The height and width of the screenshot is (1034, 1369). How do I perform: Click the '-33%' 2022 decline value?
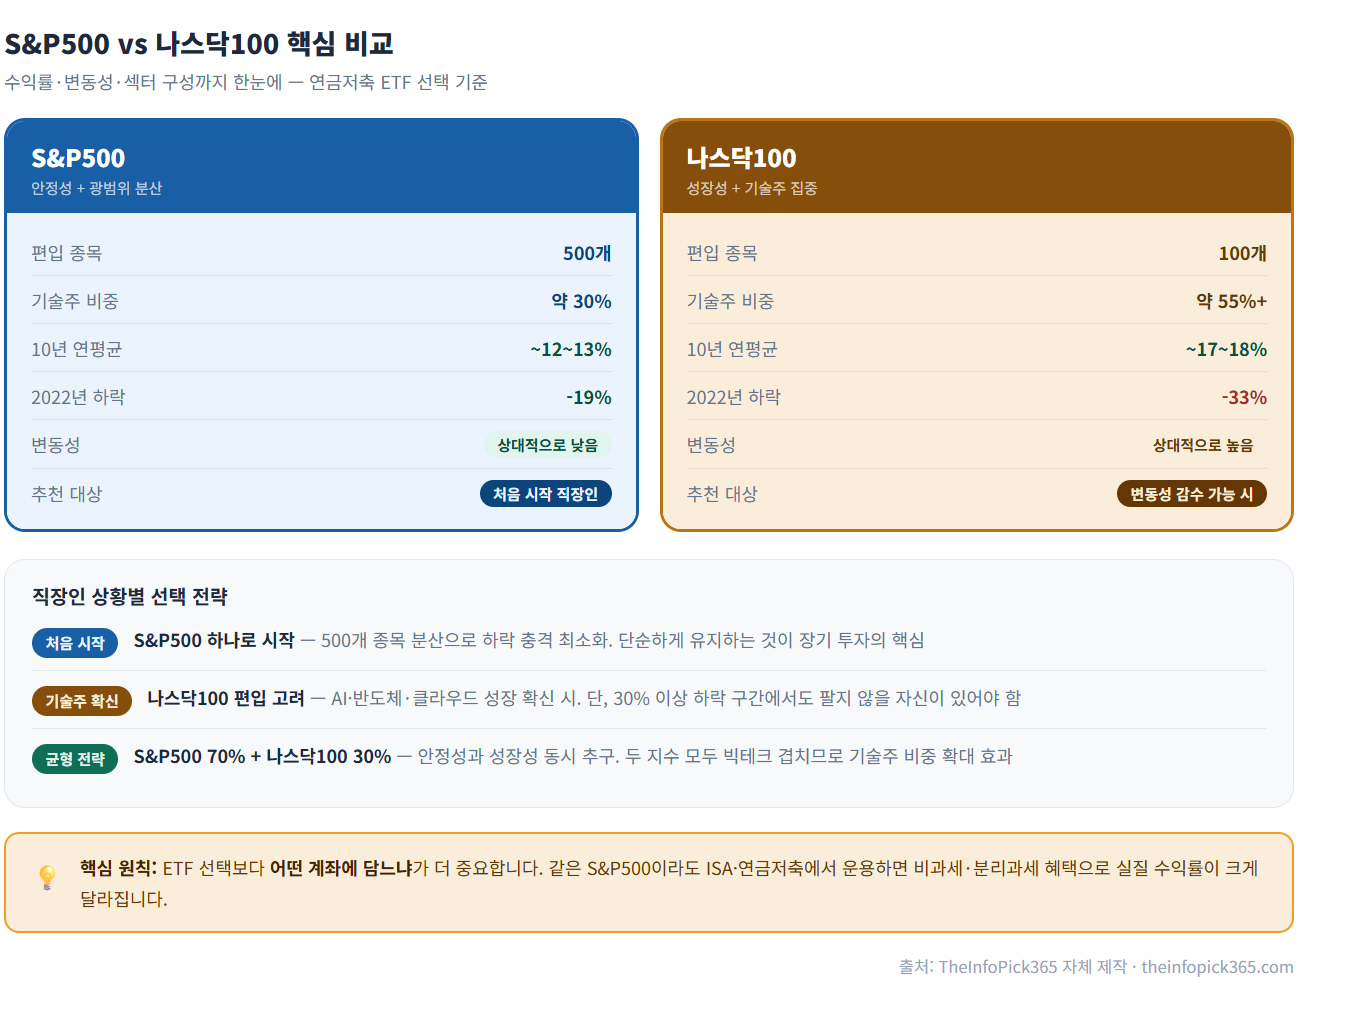[x=1244, y=397]
